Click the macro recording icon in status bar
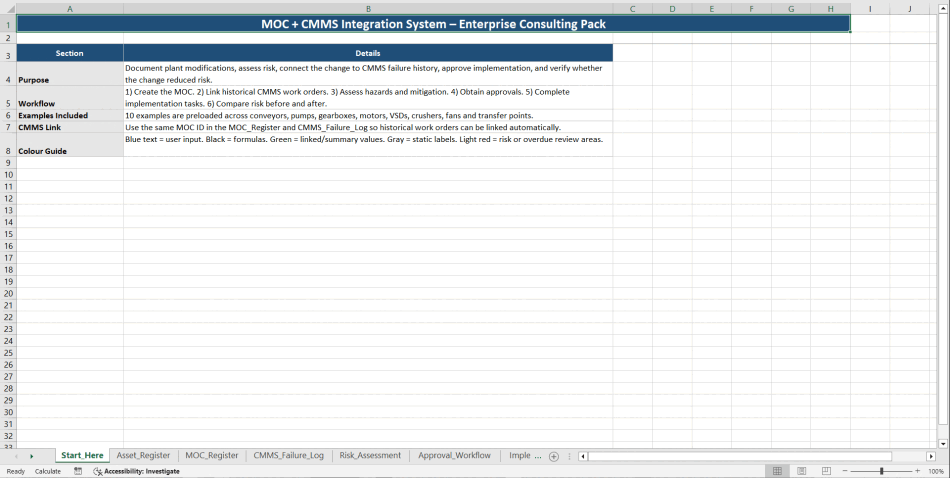Image resolution: width=950 pixels, height=478 pixels. coord(78,471)
